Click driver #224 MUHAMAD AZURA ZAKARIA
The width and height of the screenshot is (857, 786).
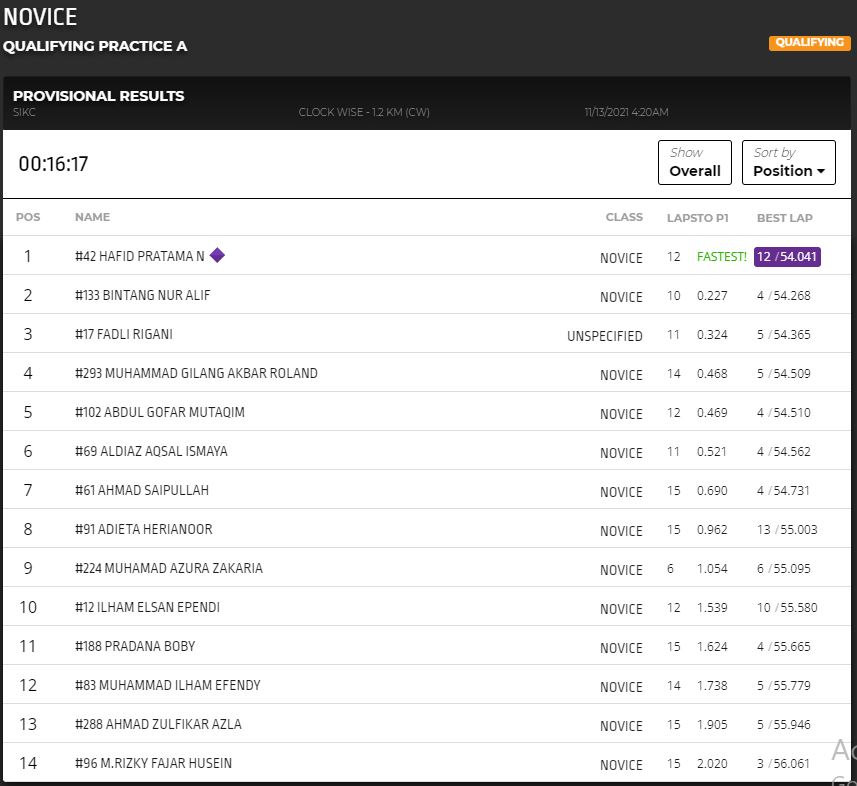click(168, 569)
